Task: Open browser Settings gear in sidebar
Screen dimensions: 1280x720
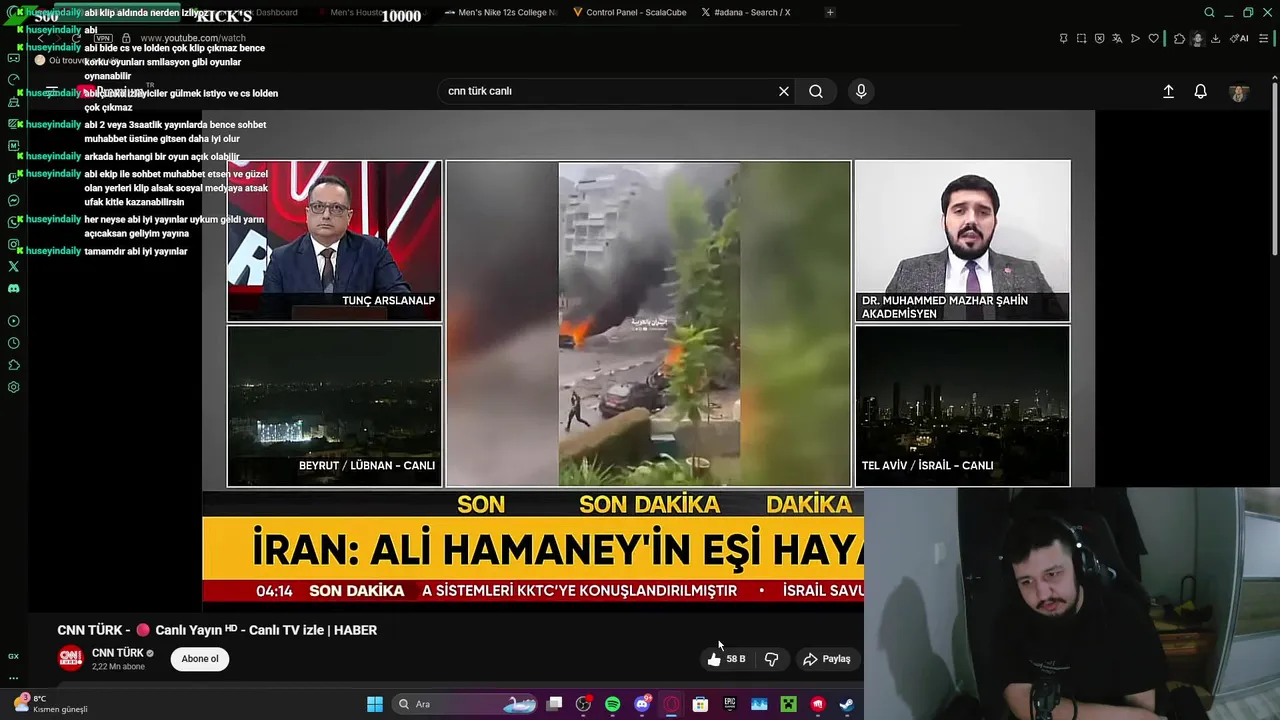Action: pos(14,387)
